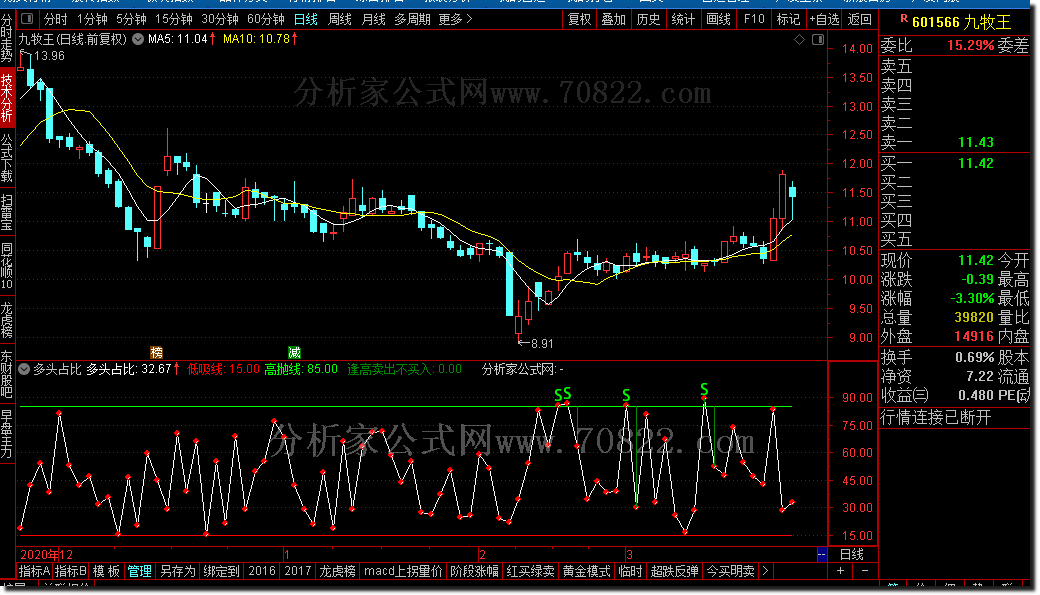
Task: Select the 临时 indicator tab
Action: tap(630, 570)
